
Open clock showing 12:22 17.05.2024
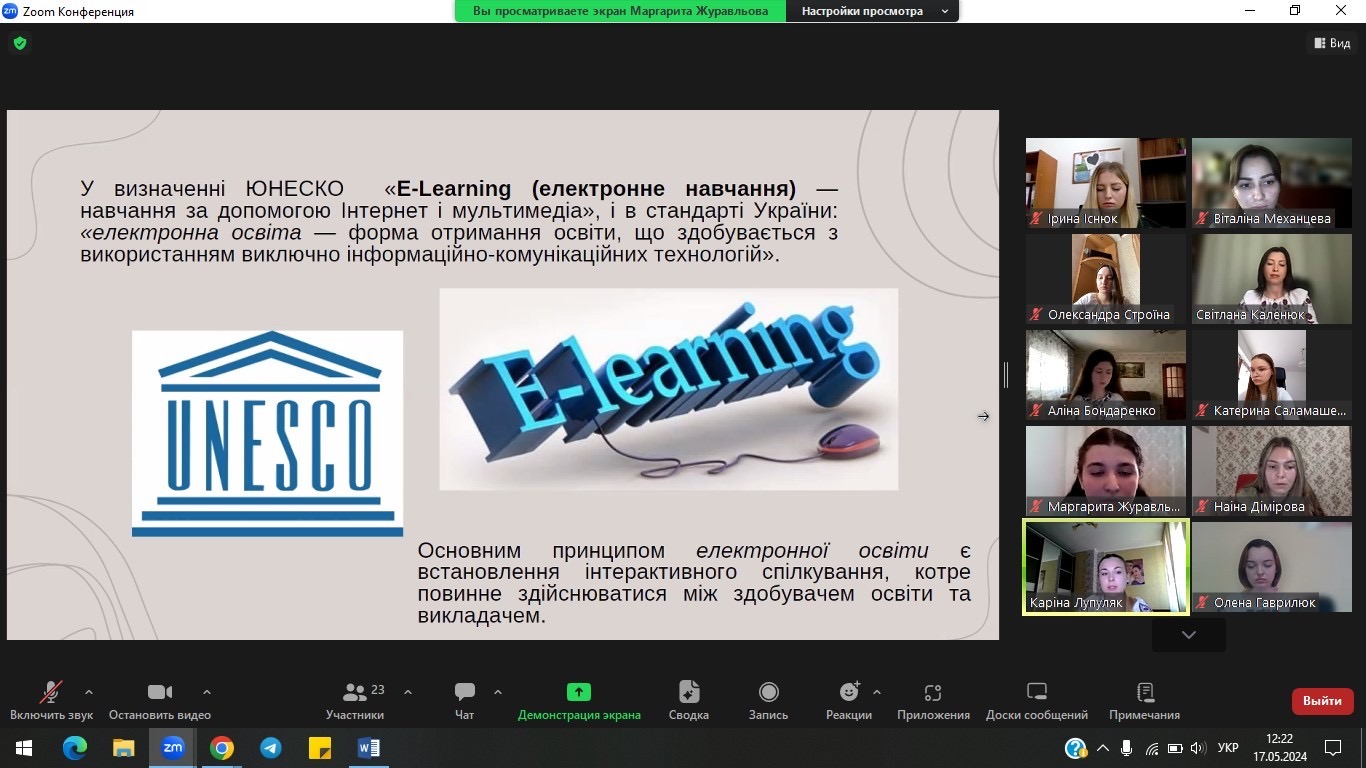click(x=1279, y=748)
